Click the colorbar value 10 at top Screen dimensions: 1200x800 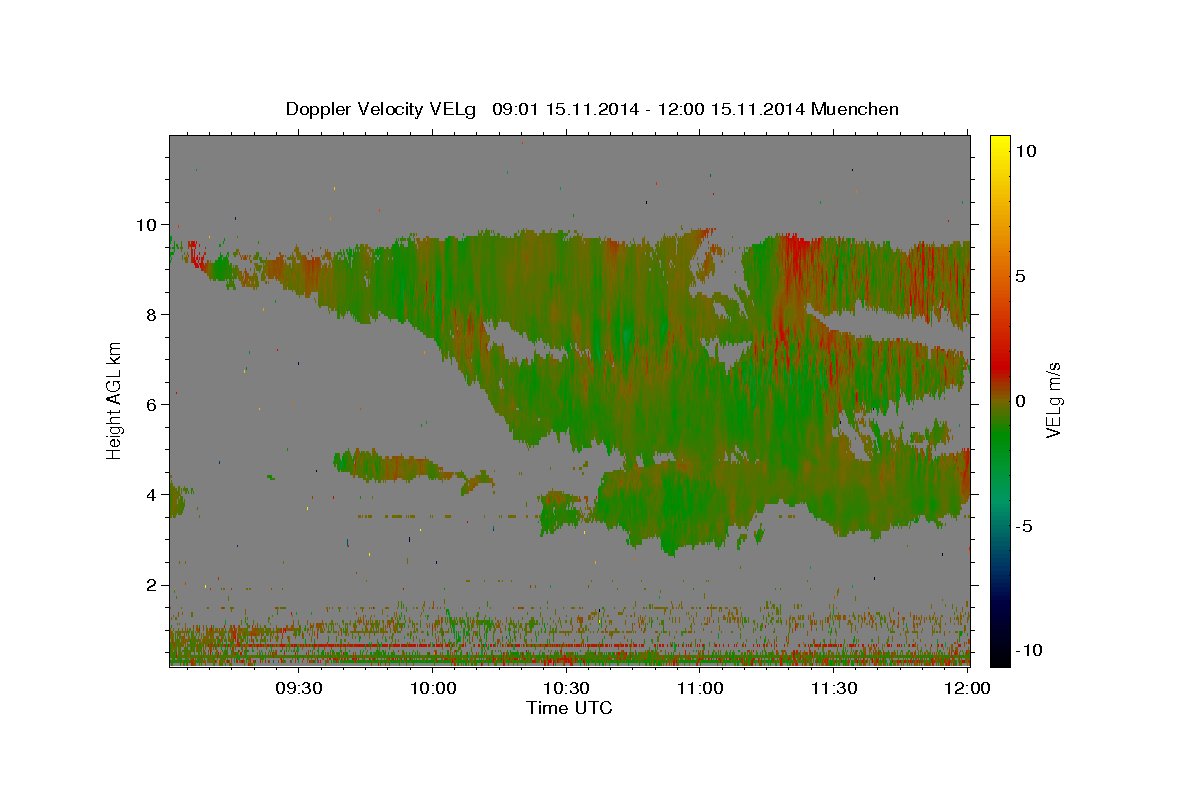click(1027, 150)
